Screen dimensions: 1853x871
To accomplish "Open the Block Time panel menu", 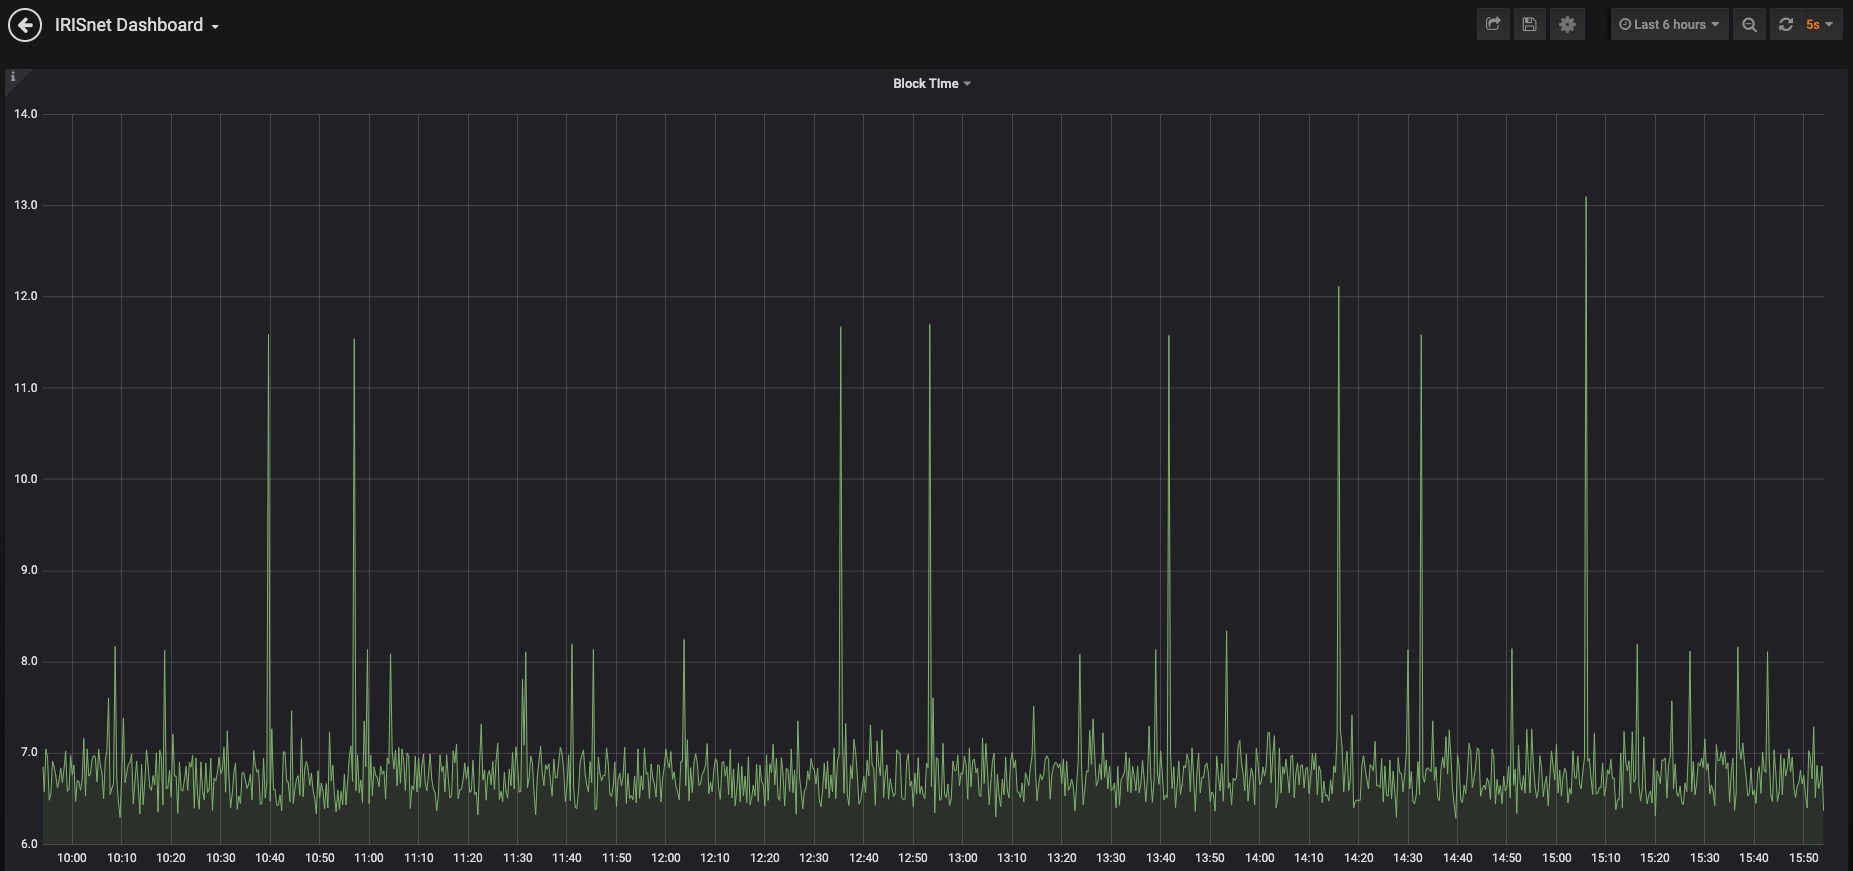I will click(931, 84).
